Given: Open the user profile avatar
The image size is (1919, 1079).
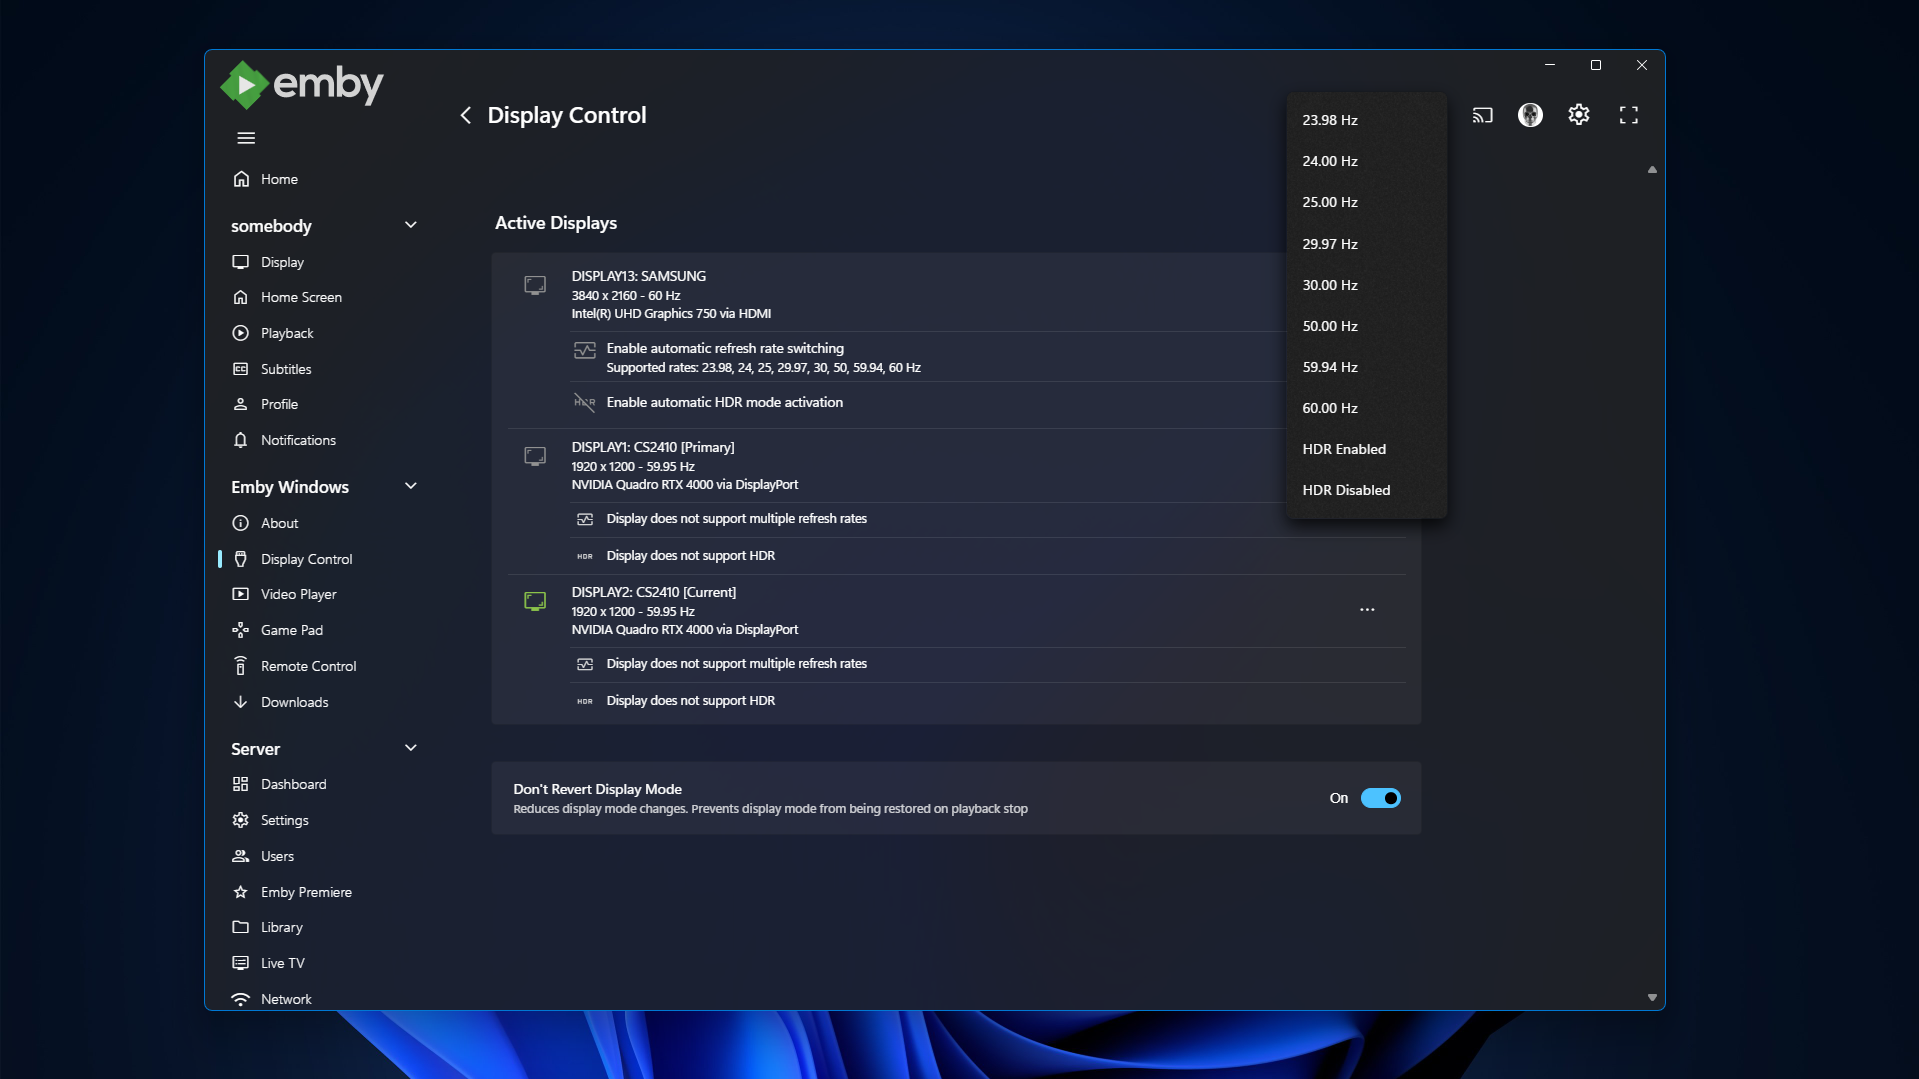Looking at the screenshot, I should point(1530,115).
